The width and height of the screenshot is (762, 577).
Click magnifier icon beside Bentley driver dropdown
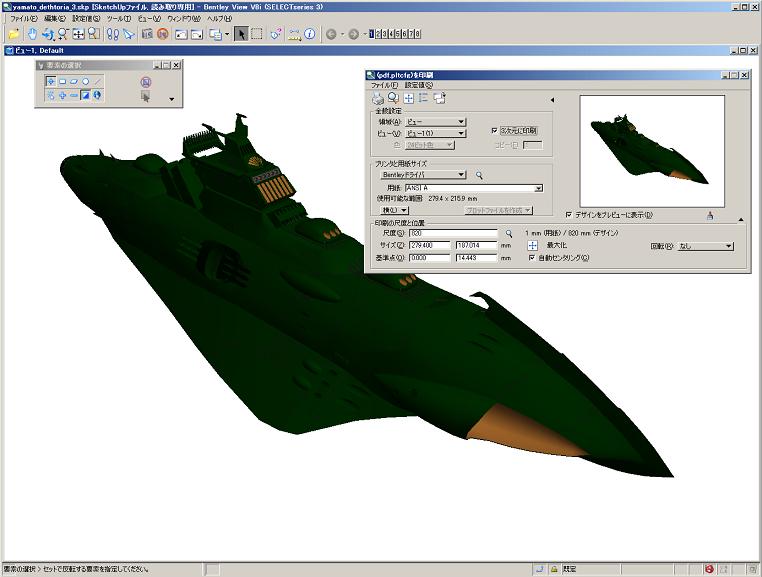[x=479, y=175]
